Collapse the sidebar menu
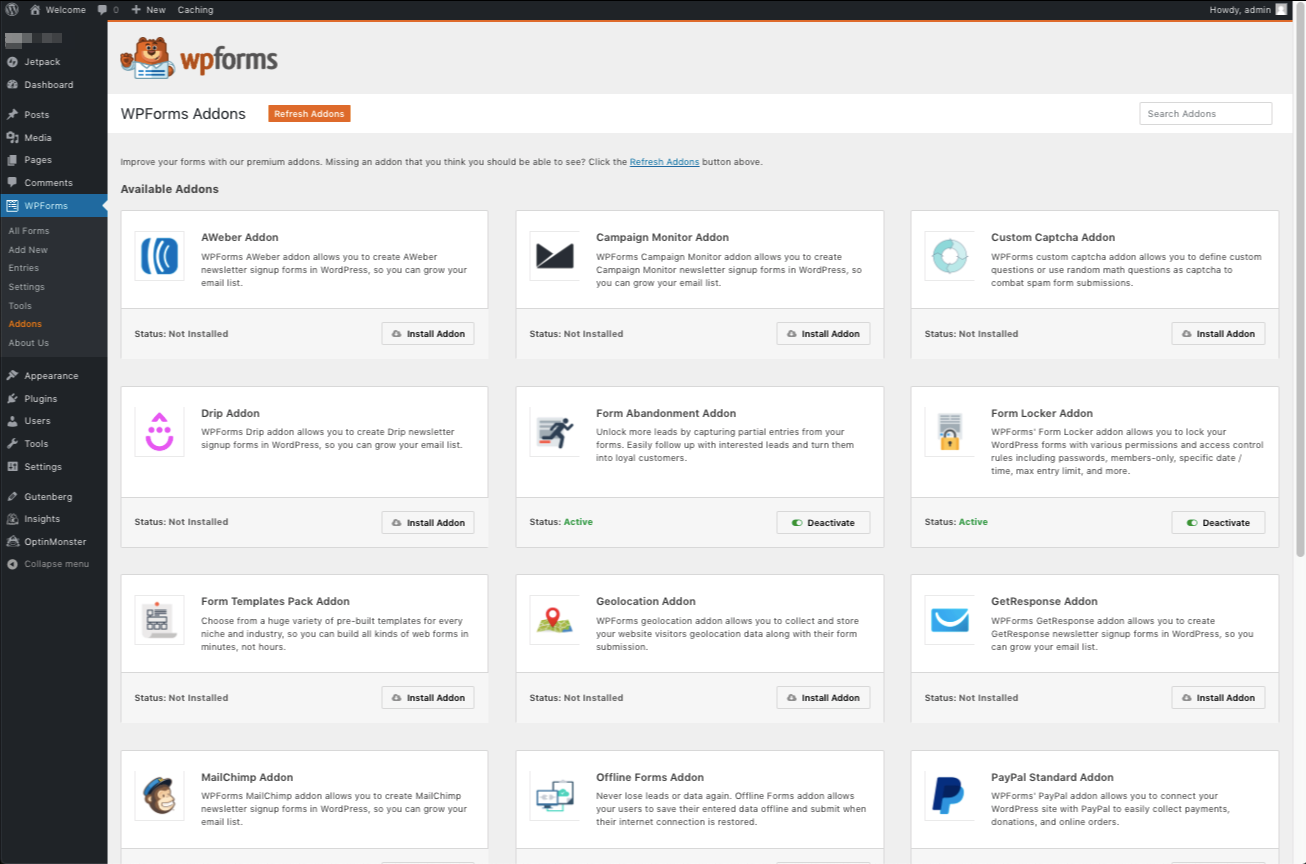The image size is (1306, 864). pos(54,564)
